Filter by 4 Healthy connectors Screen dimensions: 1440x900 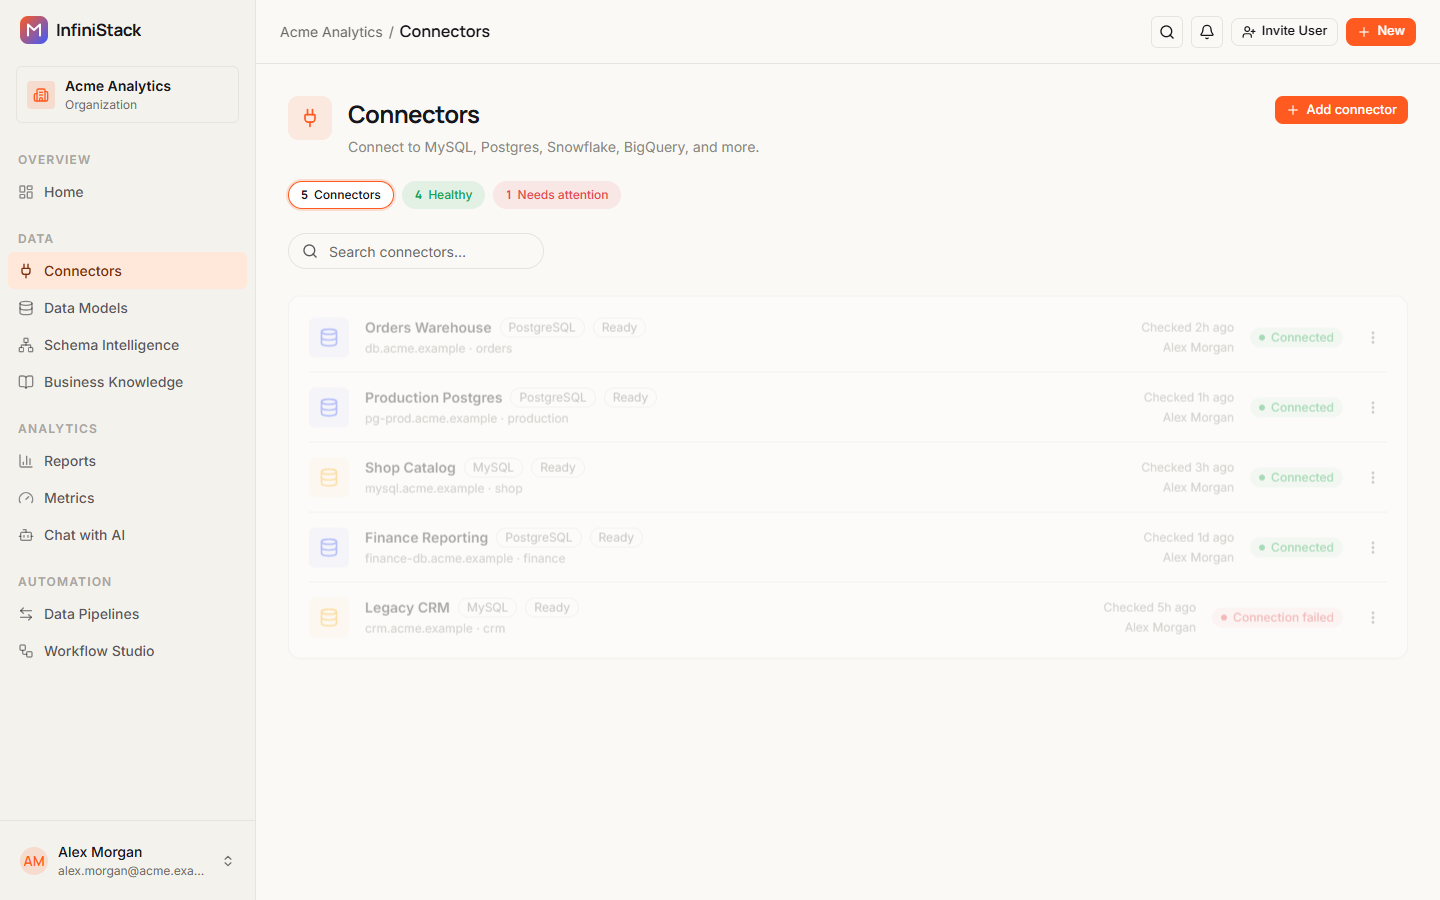point(443,195)
